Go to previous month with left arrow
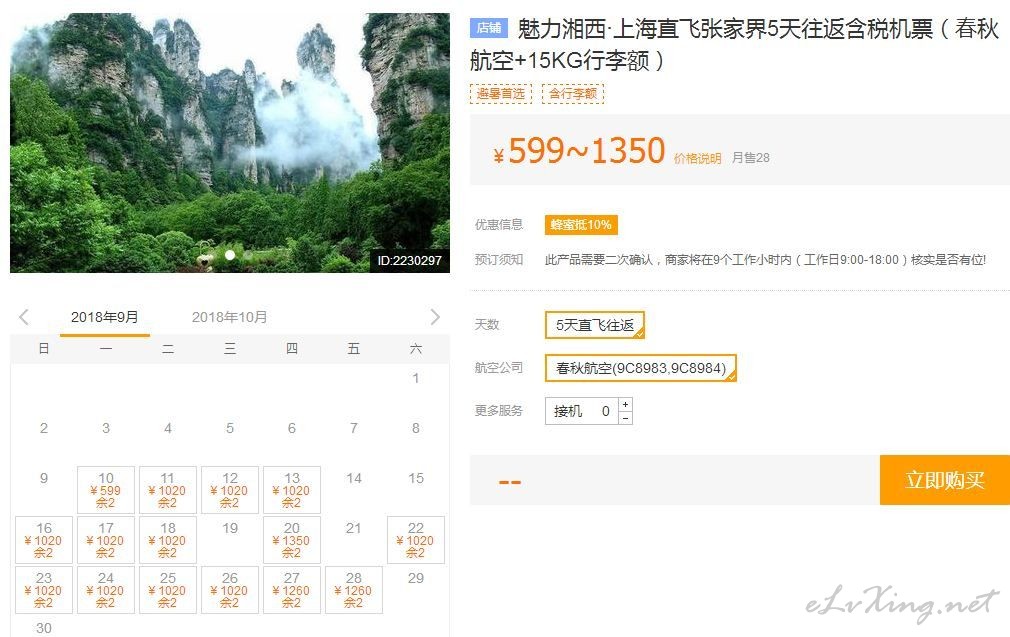The width and height of the screenshot is (1010, 637). coord(24,317)
